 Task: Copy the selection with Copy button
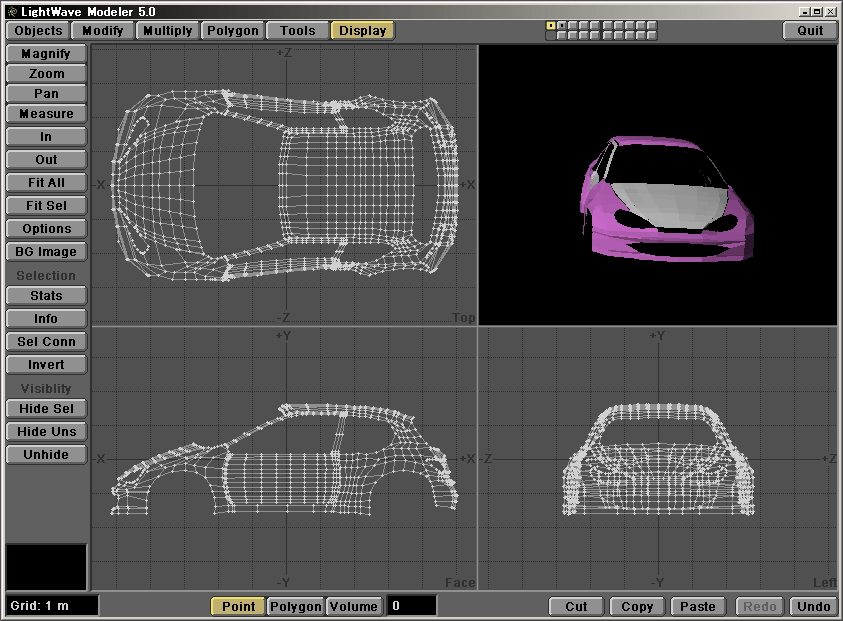click(636, 606)
